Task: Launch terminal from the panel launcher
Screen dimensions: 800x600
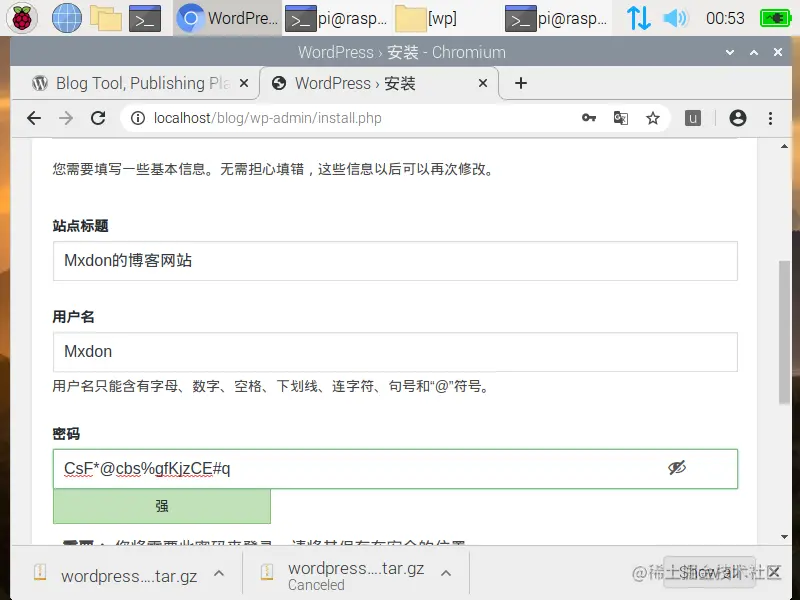Action: point(145,18)
